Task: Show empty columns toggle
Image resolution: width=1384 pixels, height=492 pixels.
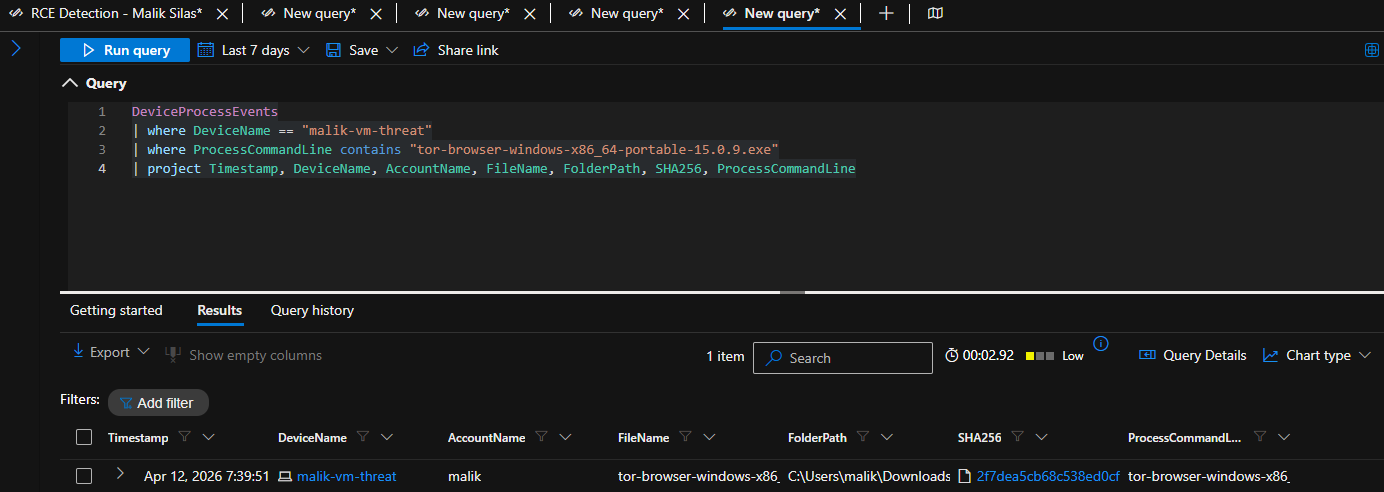Action: tap(244, 355)
